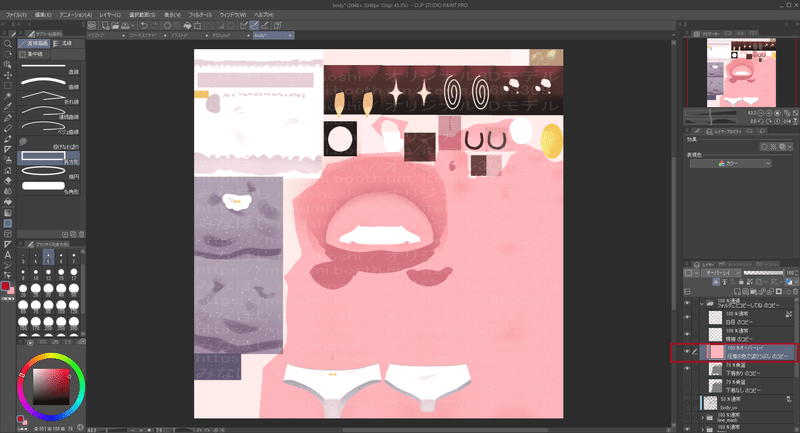Open the ファイル(F) menu
Viewport: 800px width, 433px height.
16,15
